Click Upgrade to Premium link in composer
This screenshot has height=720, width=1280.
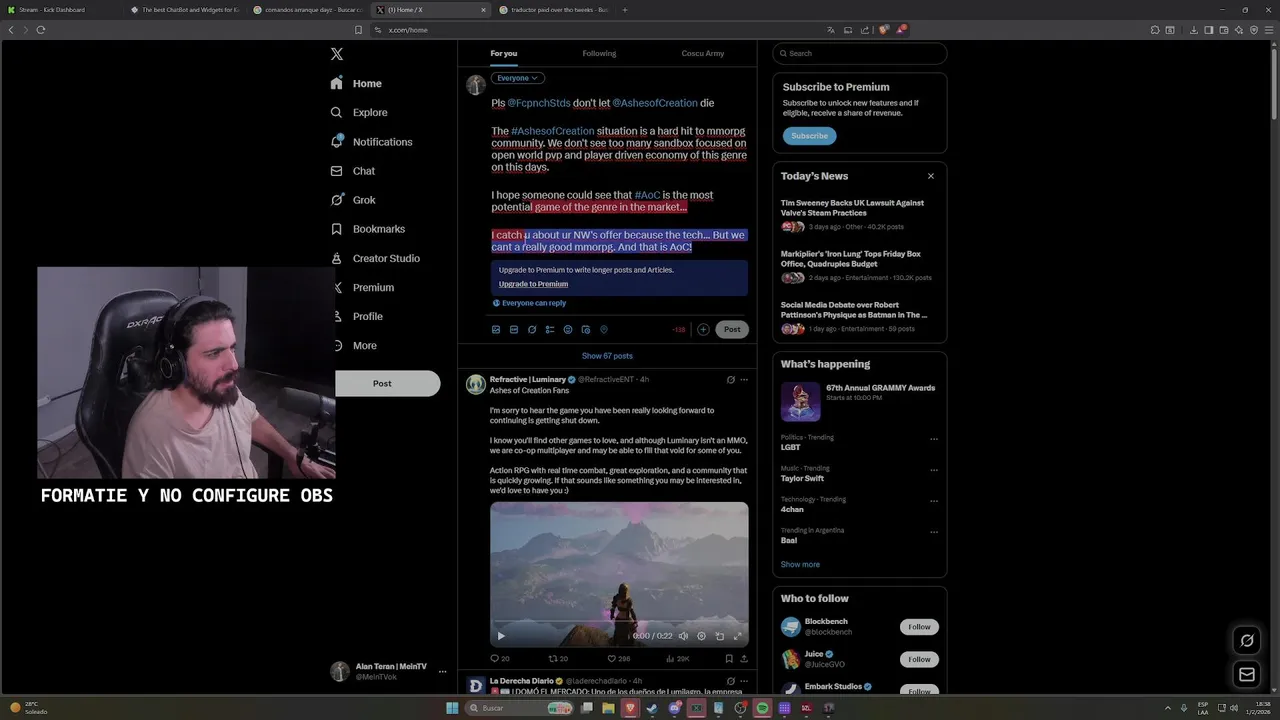[533, 284]
